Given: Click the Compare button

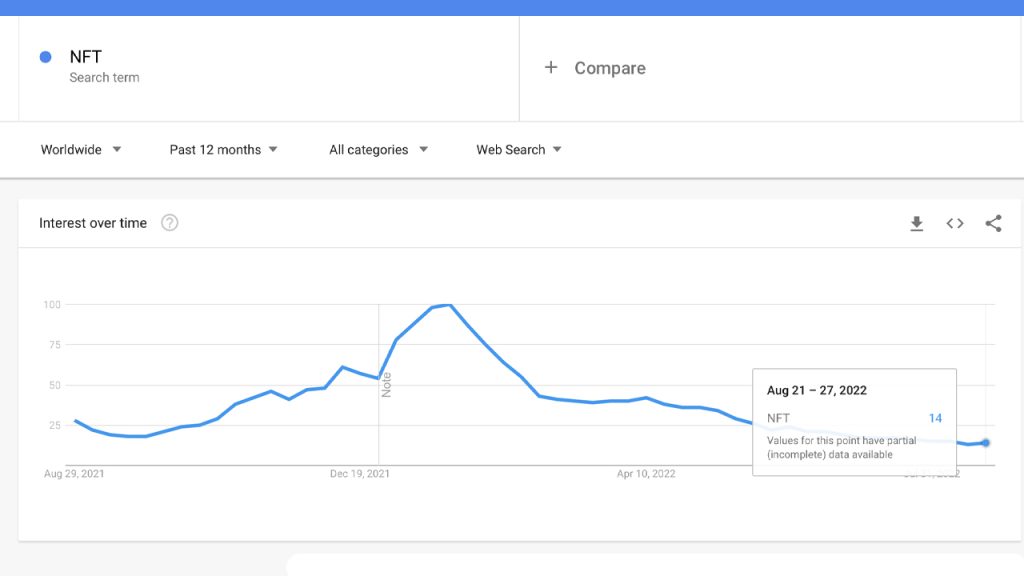Looking at the screenshot, I should [x=609, y=68].
